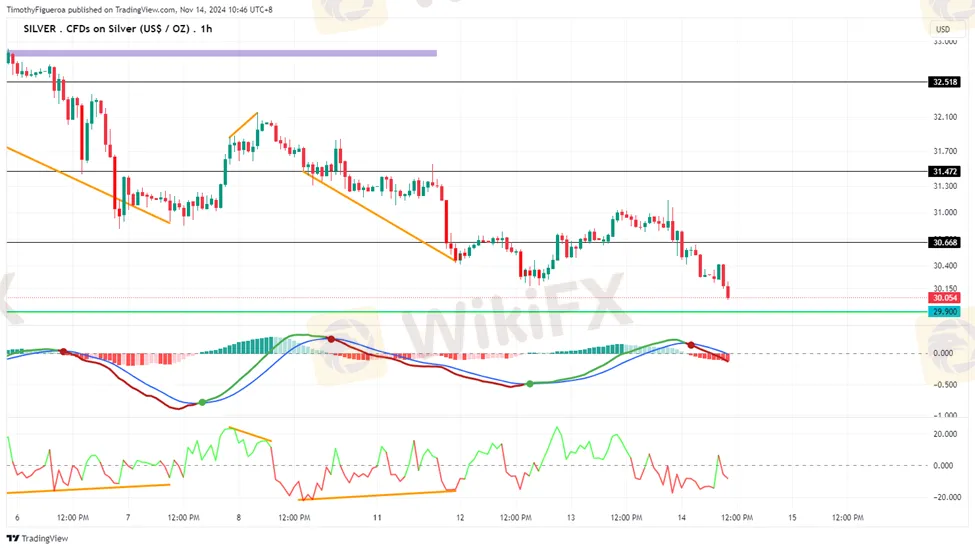975x550 pixels.
Task: Click the date label 7 on time axis
Action: tap(127, 517)
